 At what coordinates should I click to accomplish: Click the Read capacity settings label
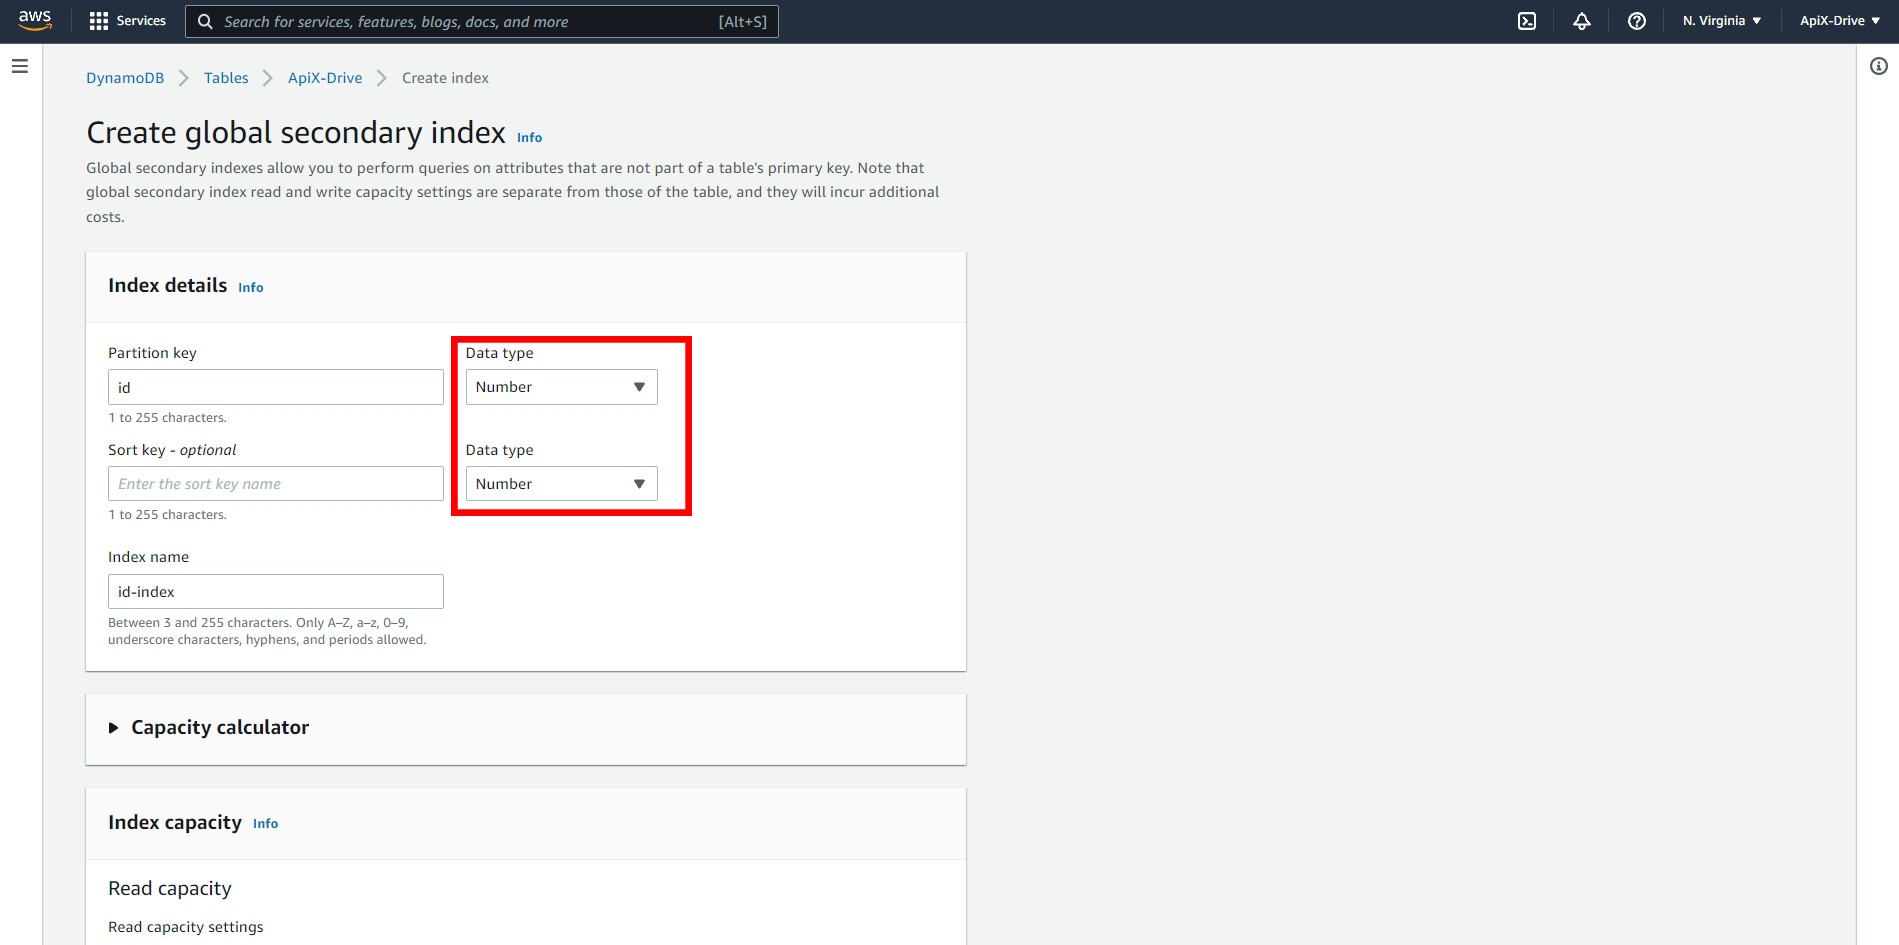click(186, 927)
